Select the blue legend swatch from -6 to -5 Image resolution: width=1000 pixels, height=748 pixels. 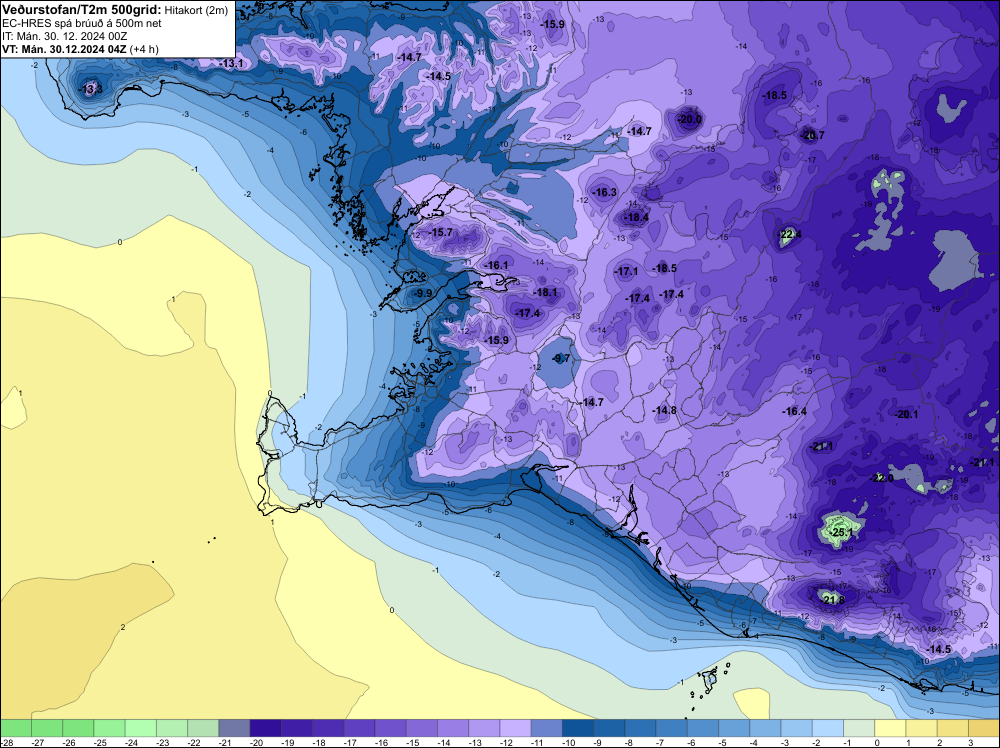tap(703, 728)
